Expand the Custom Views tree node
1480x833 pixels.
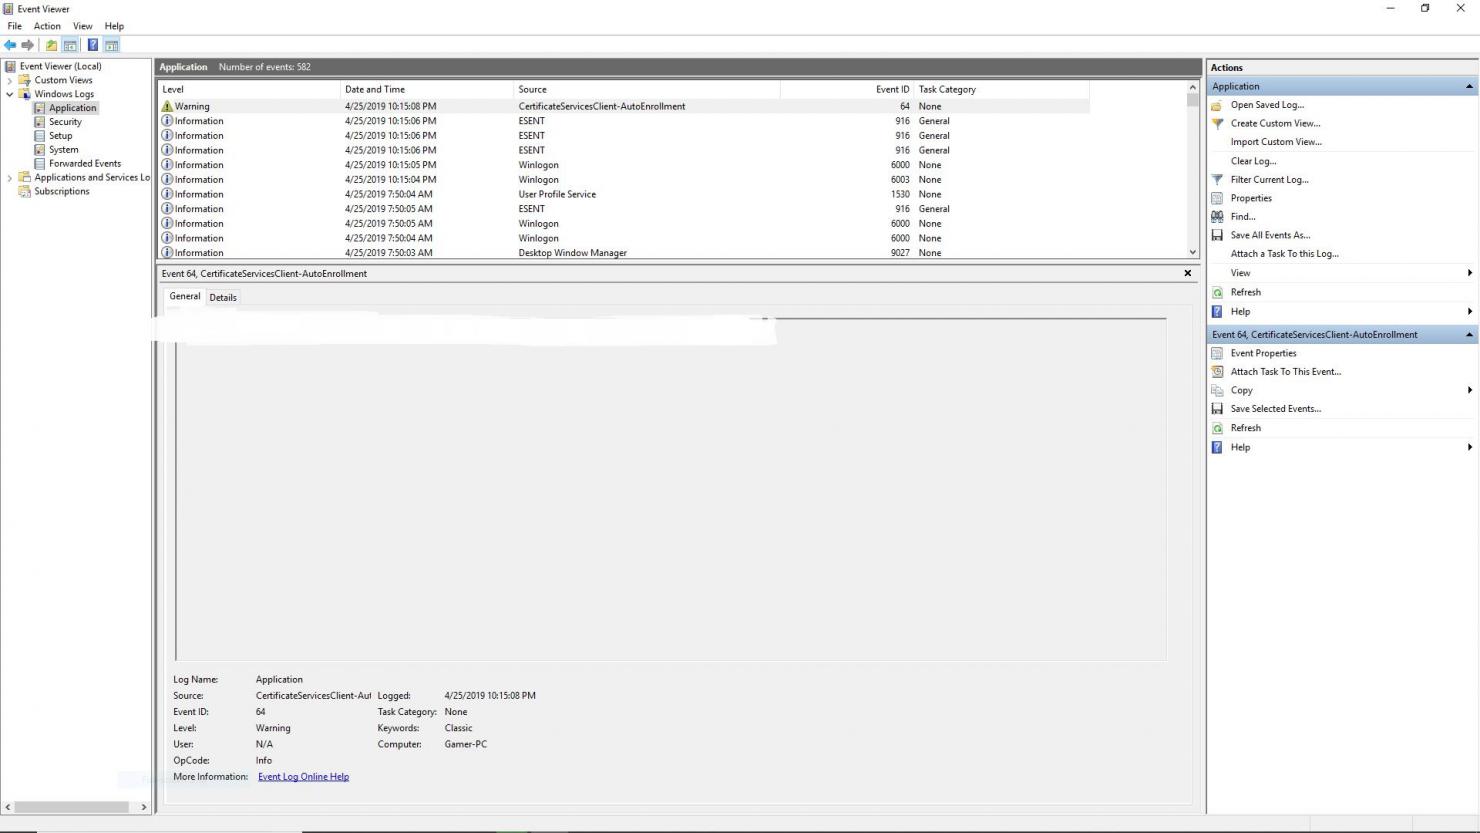point(10,80)
